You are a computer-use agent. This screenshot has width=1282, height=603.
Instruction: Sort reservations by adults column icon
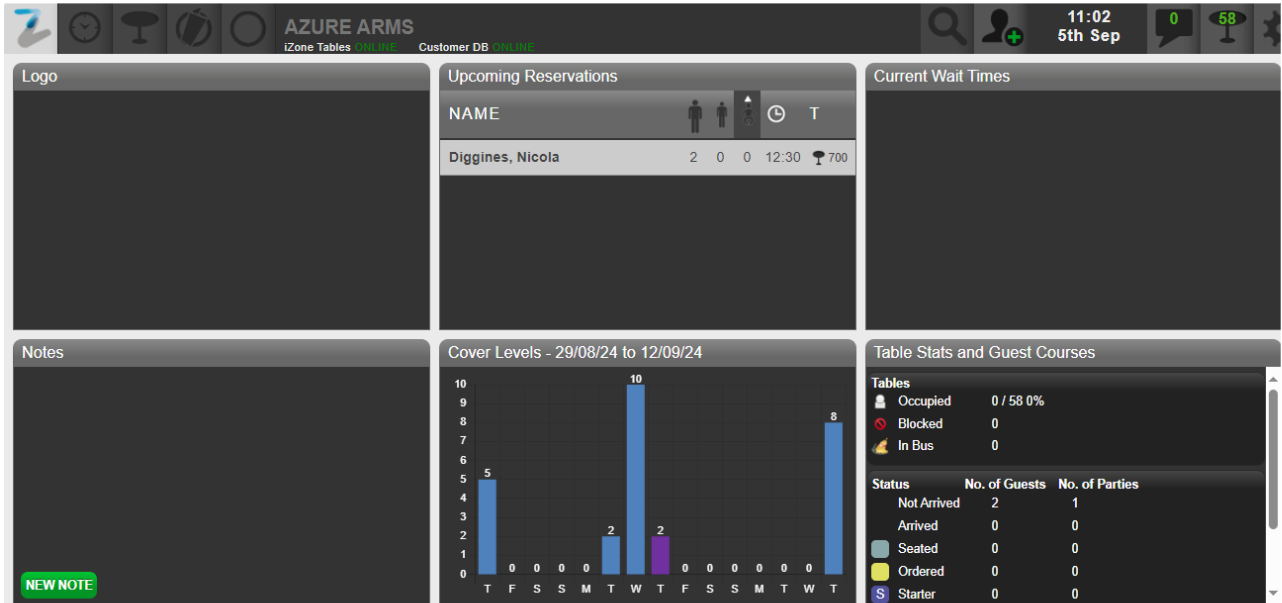coord(695,115)
